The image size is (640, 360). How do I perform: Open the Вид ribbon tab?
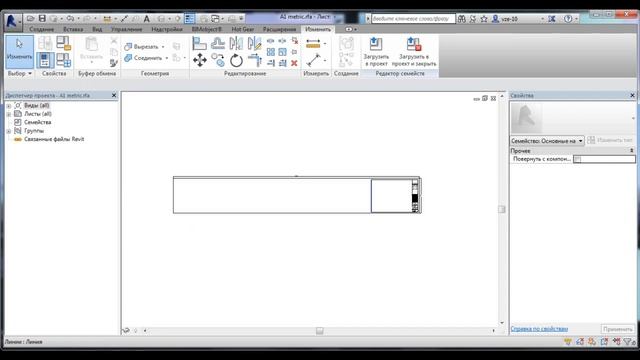[x=97, y=29]
